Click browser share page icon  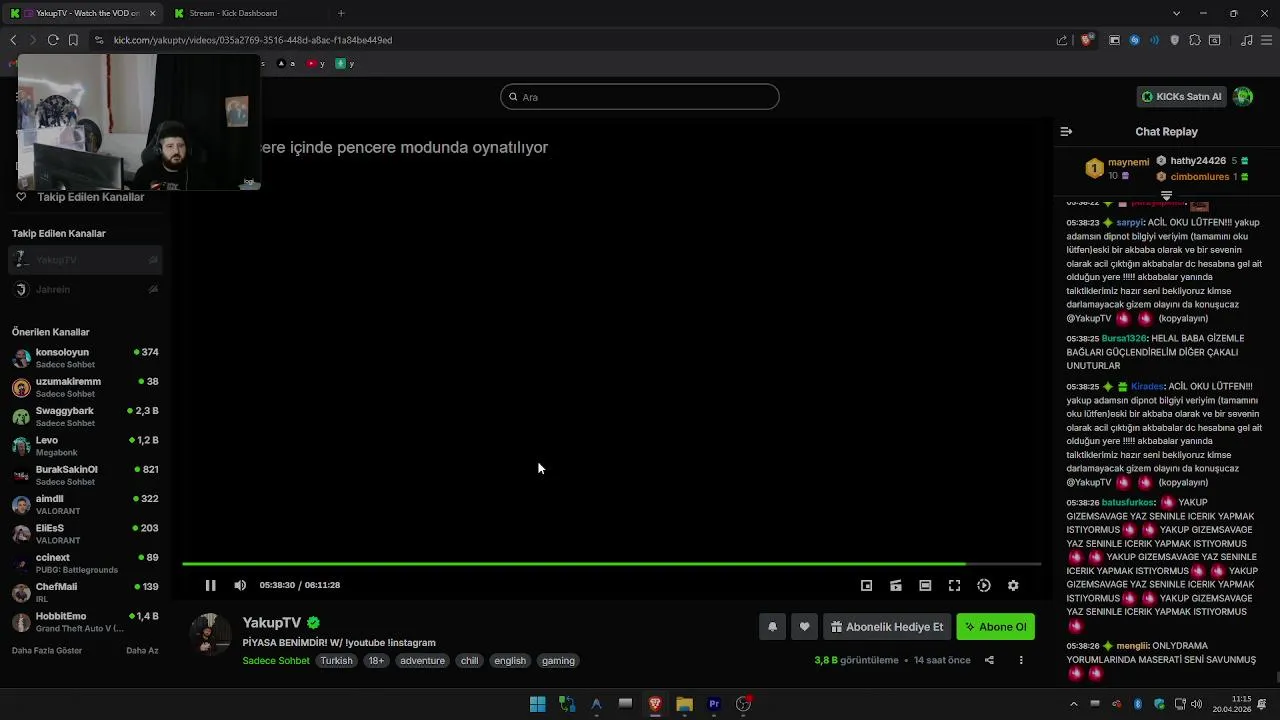pos(1062,40)
